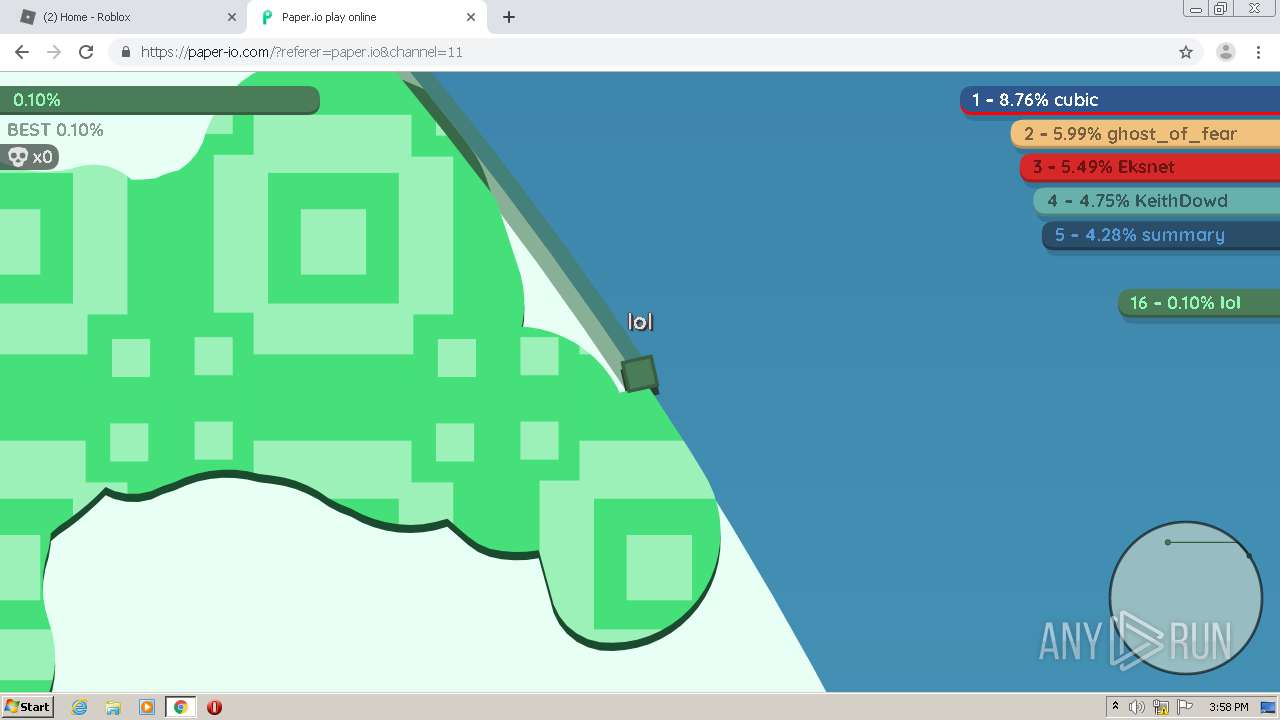Go forward to the next page
The height and width of the screenshot is (720, 1280).
[x=54, y=52]
